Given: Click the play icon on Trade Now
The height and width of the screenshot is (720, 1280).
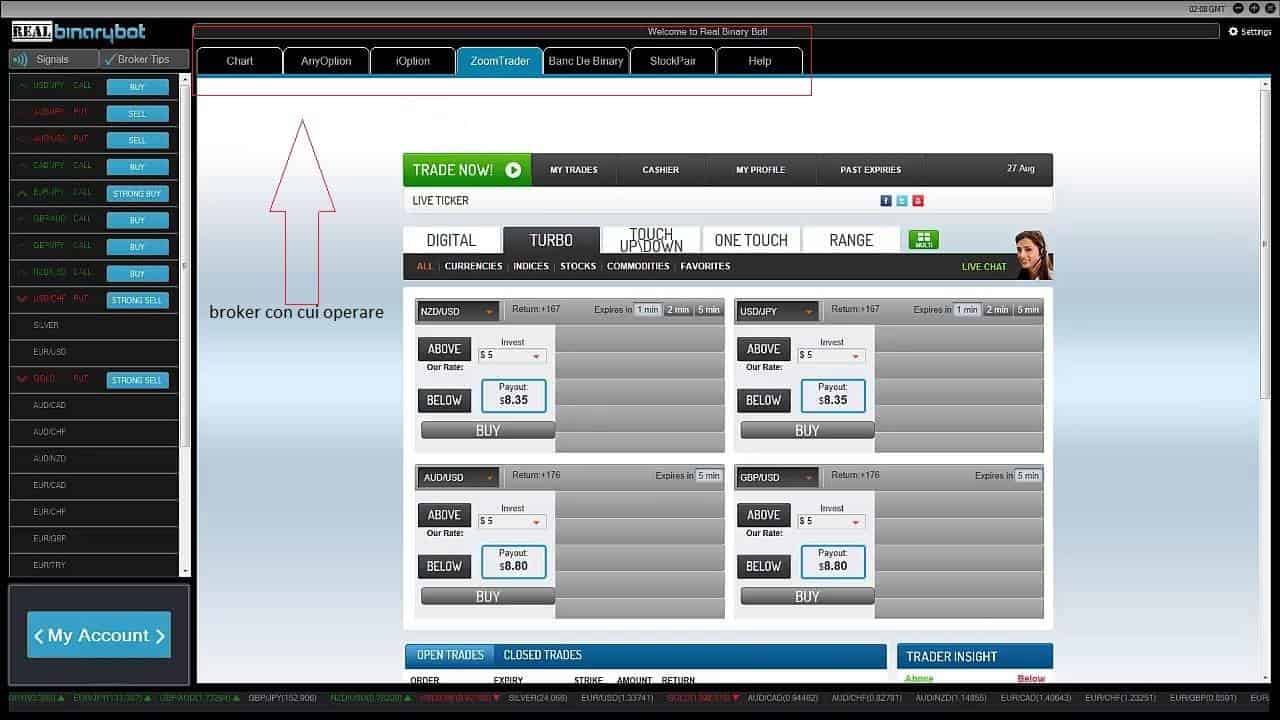Looking at the screenshot, I should pos(513,170).
